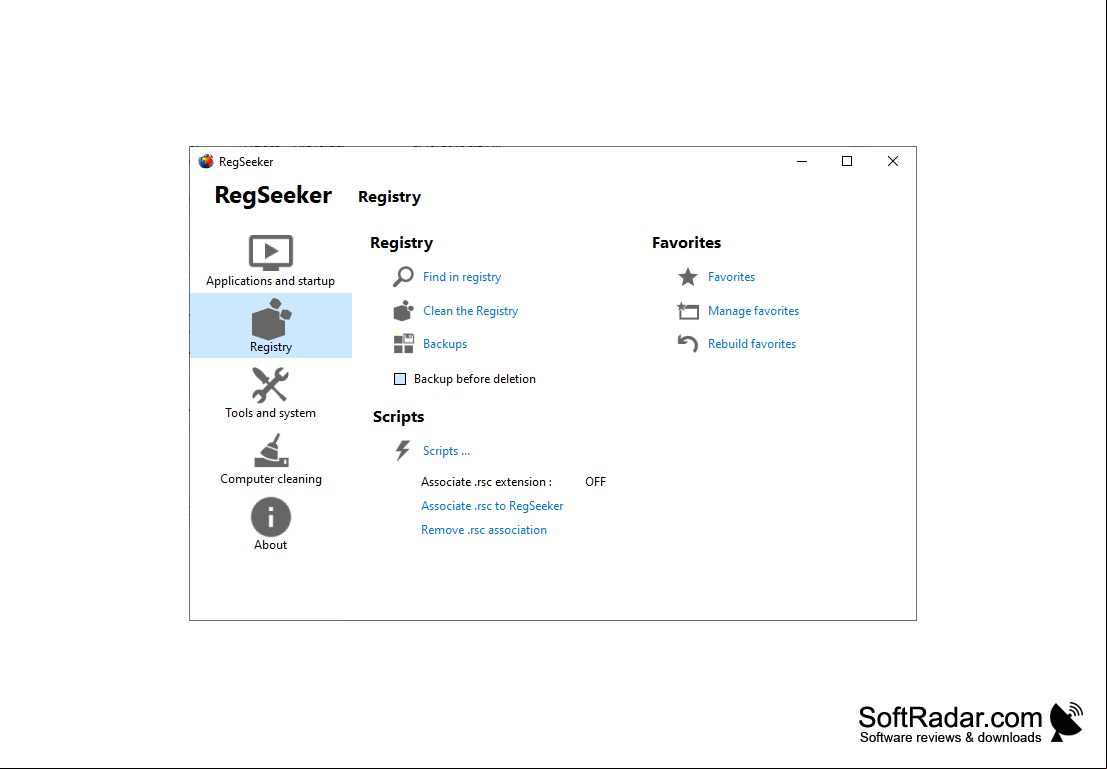The image size is (1107, 769).
Task: Open Applications and startup monitor icon
Action: tap(270, 252)
